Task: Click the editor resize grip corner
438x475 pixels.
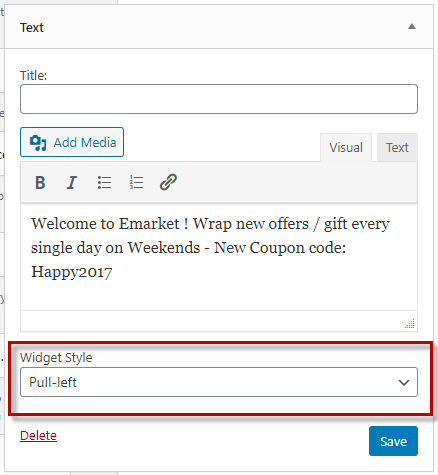Action: point(410,324)
